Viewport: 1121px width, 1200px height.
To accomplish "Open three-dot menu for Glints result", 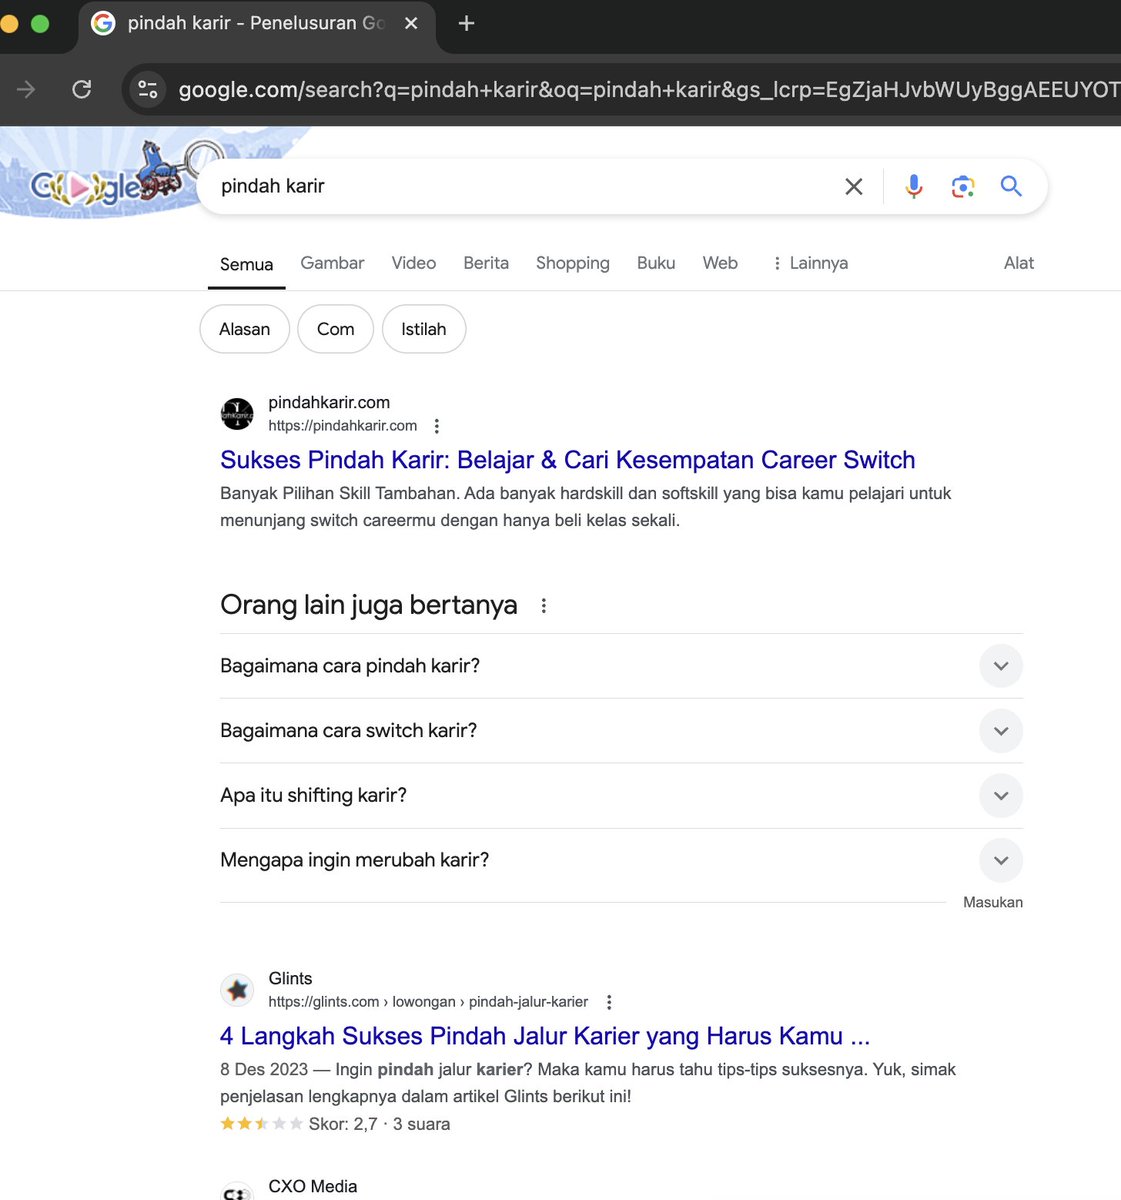I will click(609, 1002).
